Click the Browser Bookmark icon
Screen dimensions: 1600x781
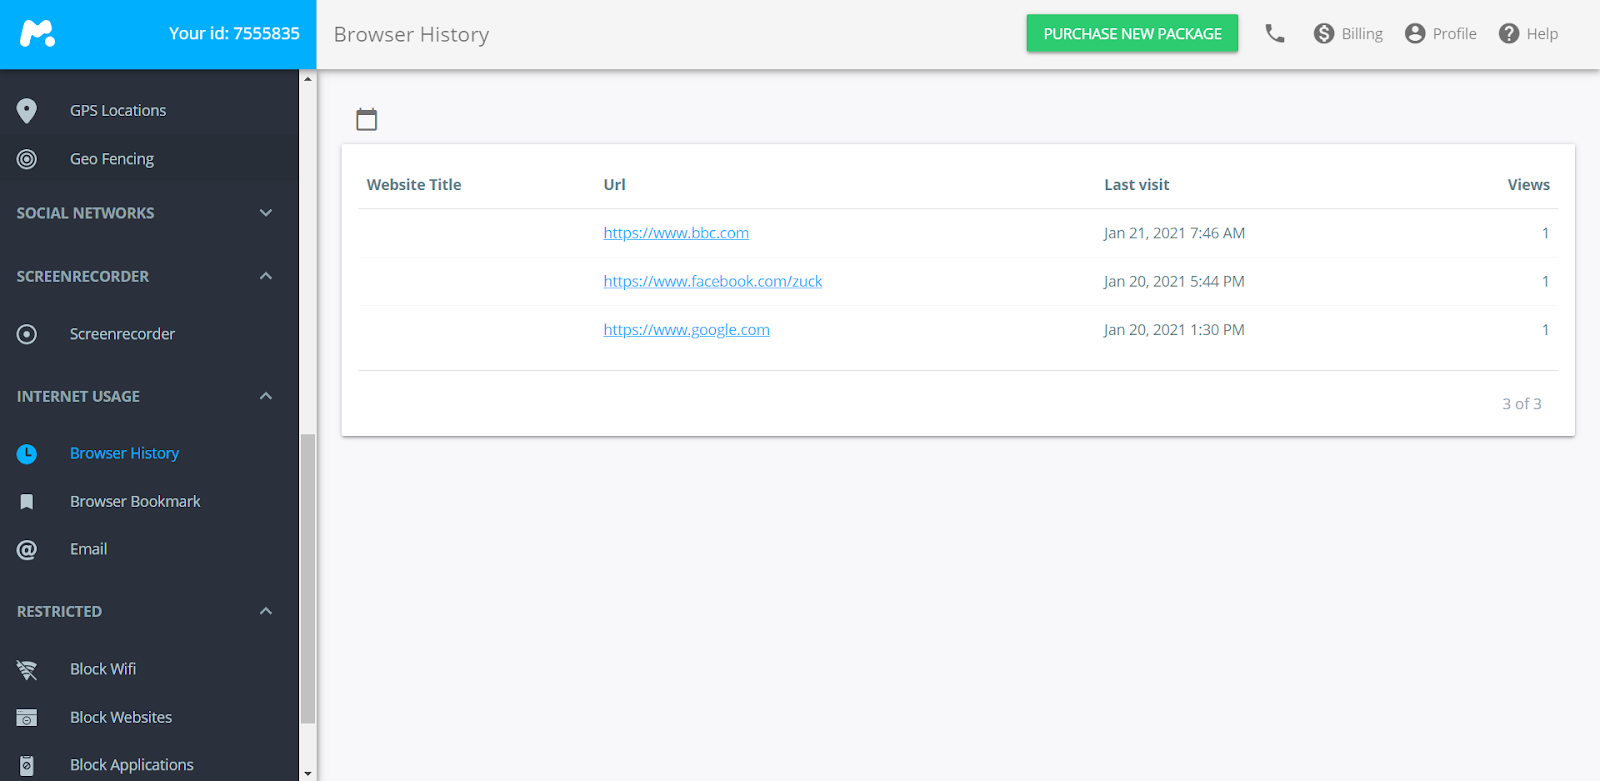(x=27, y=502)
